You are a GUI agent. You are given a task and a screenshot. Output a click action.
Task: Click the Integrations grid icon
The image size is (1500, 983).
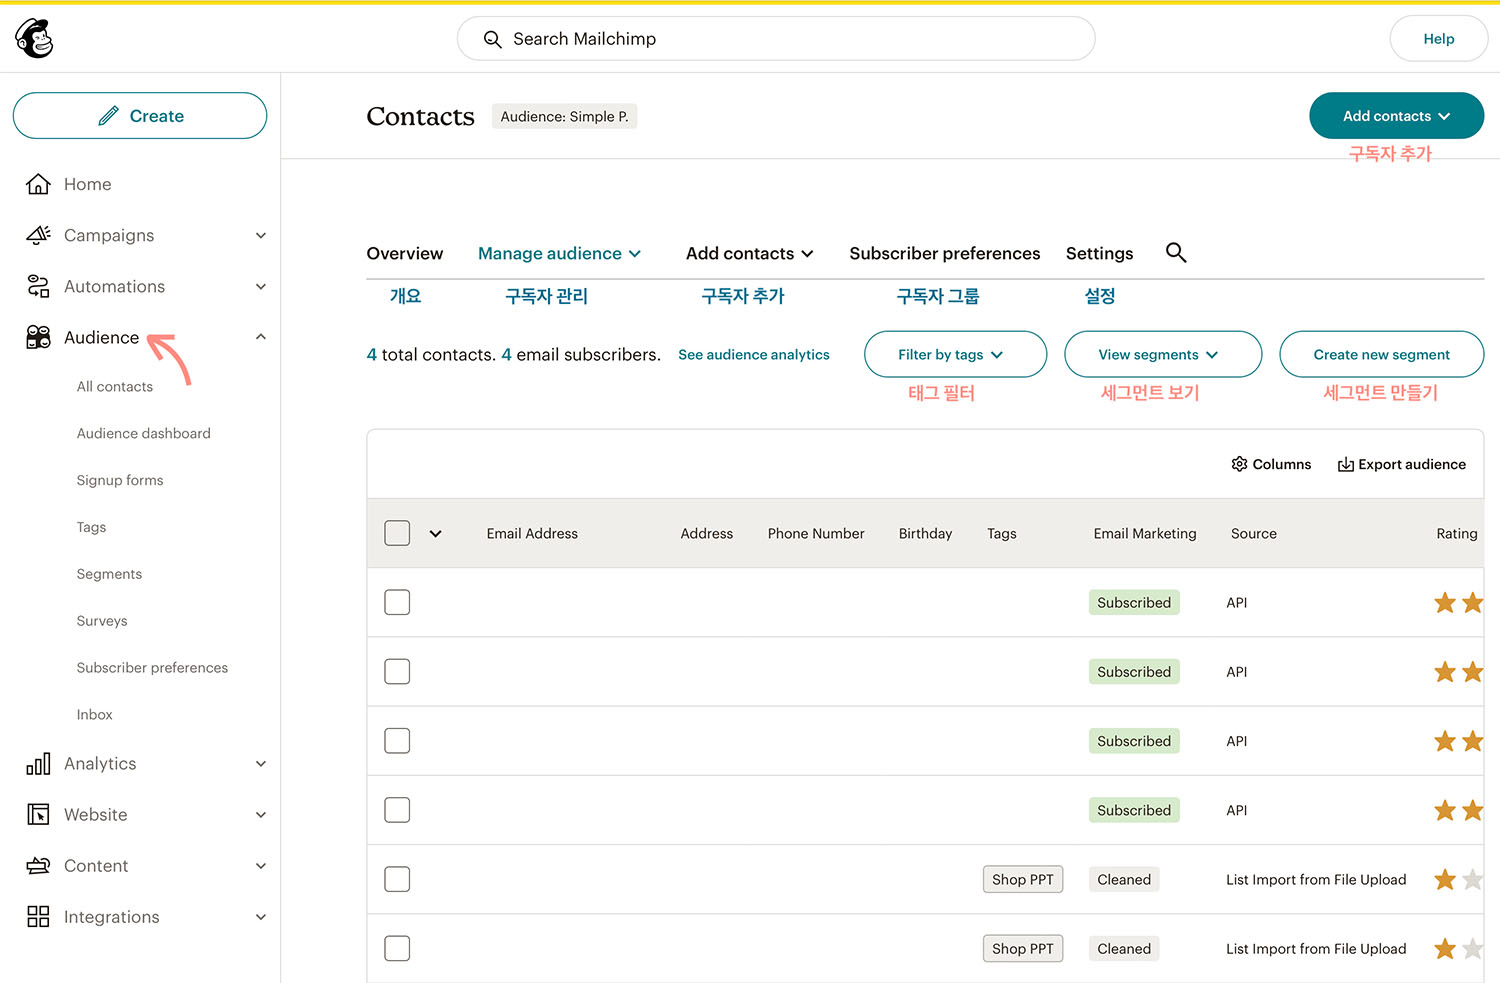tap(38, 917)
